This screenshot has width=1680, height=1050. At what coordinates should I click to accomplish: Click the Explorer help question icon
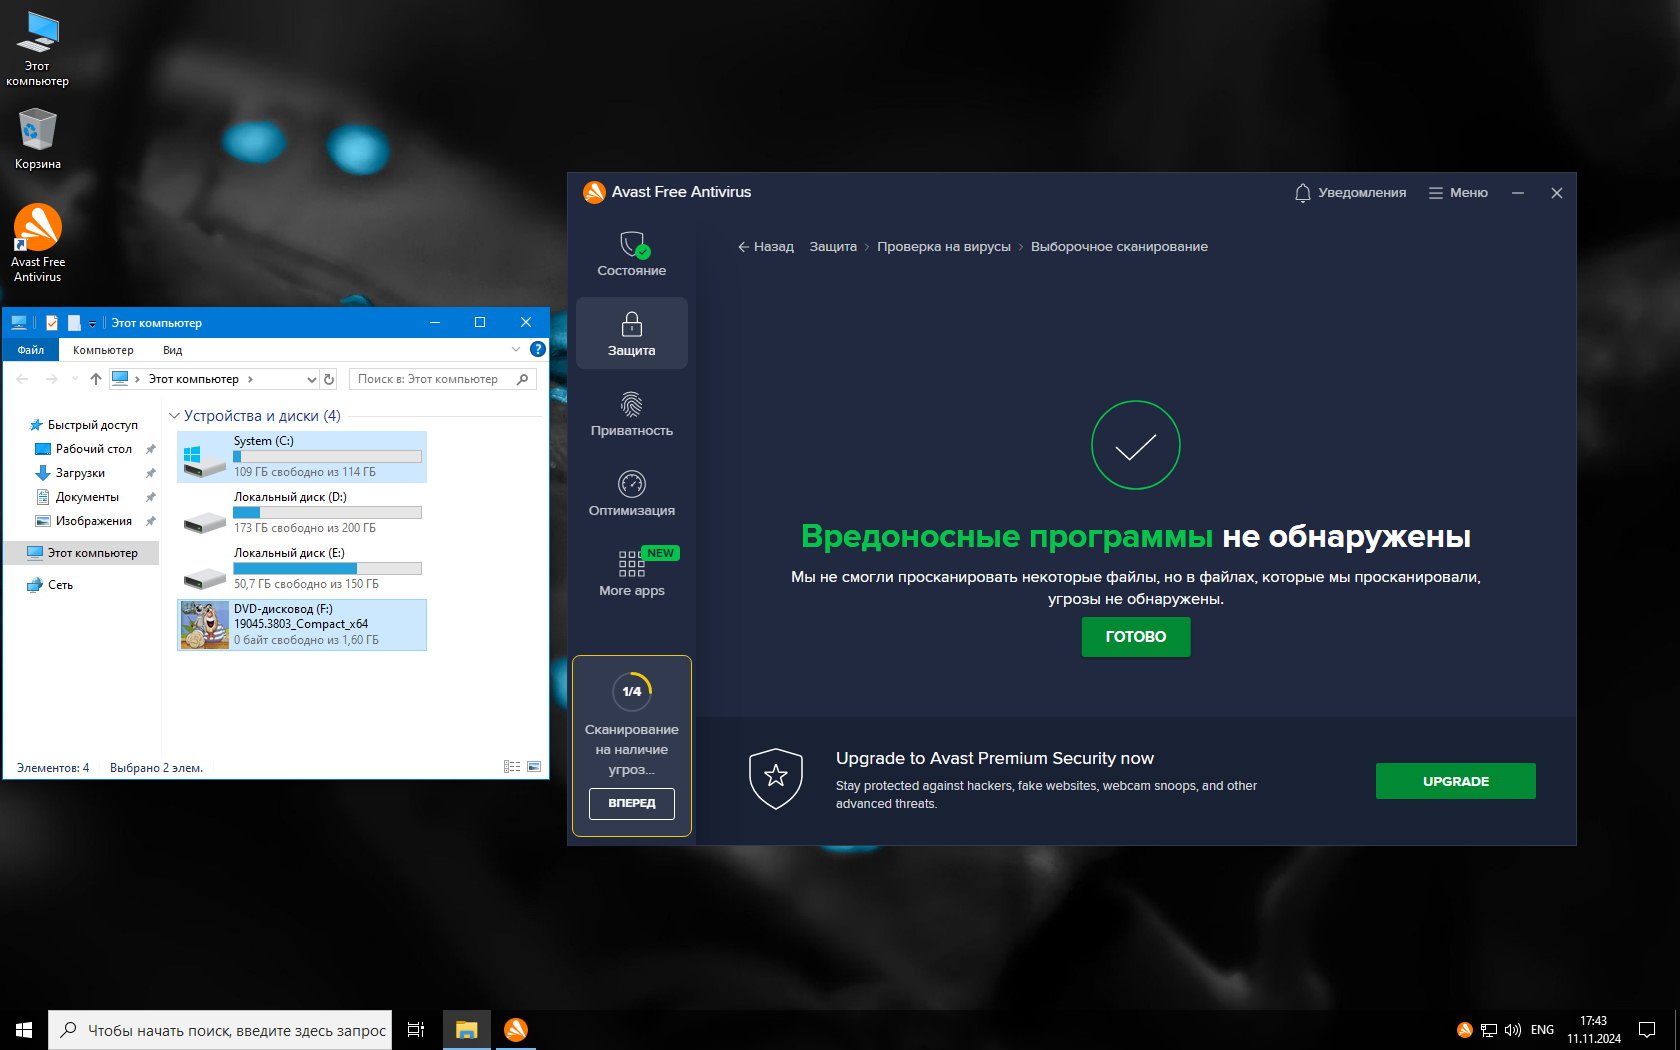538,349
